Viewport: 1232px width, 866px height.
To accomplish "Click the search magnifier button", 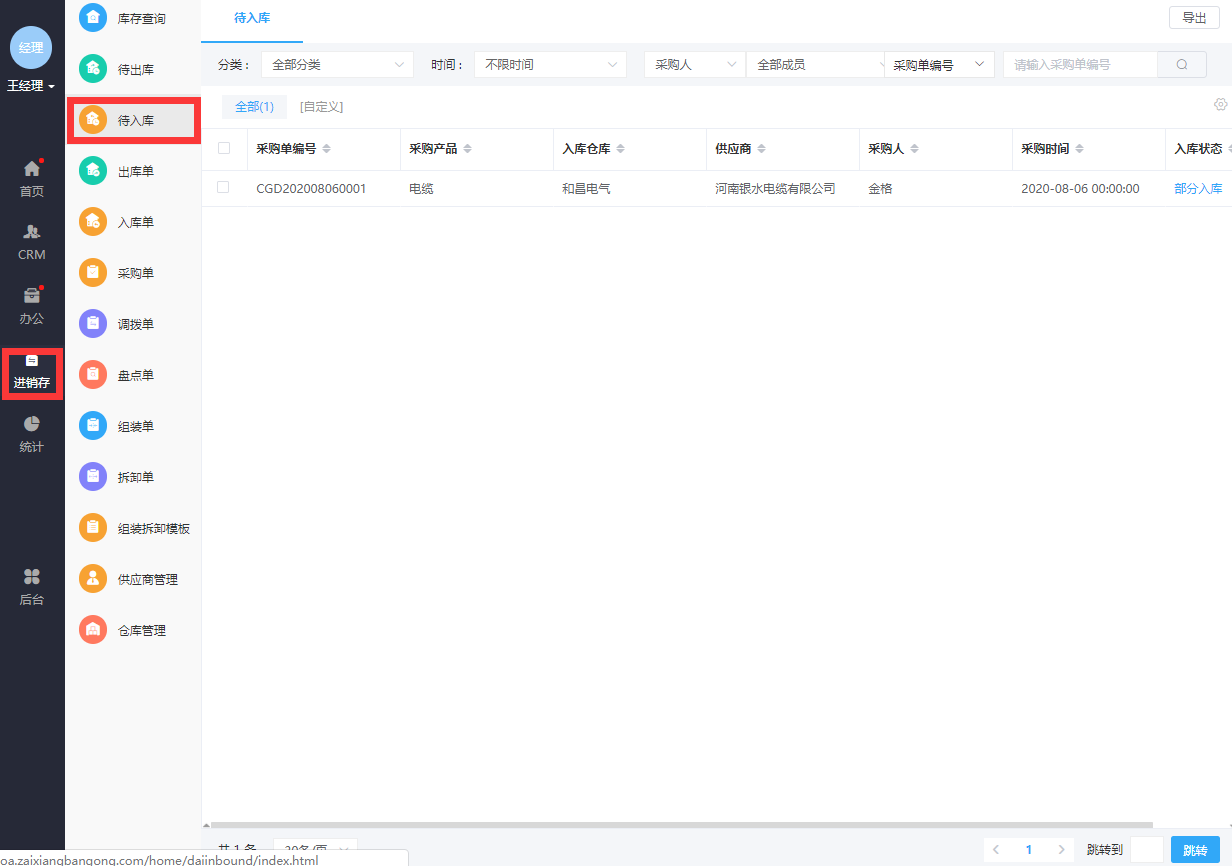I will 1182,64.
